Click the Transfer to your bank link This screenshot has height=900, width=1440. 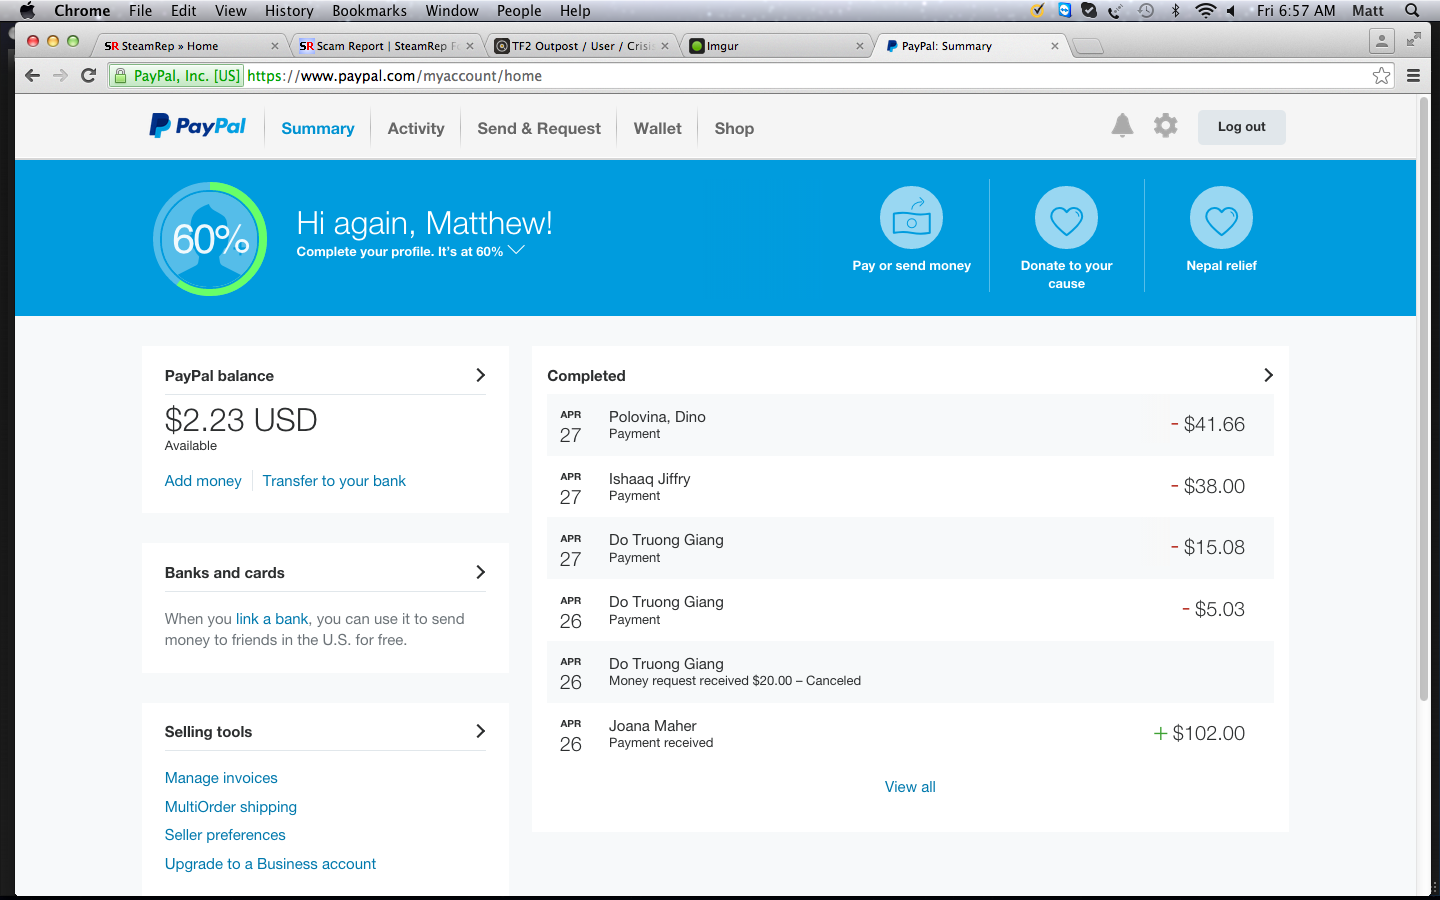point(334,481)
